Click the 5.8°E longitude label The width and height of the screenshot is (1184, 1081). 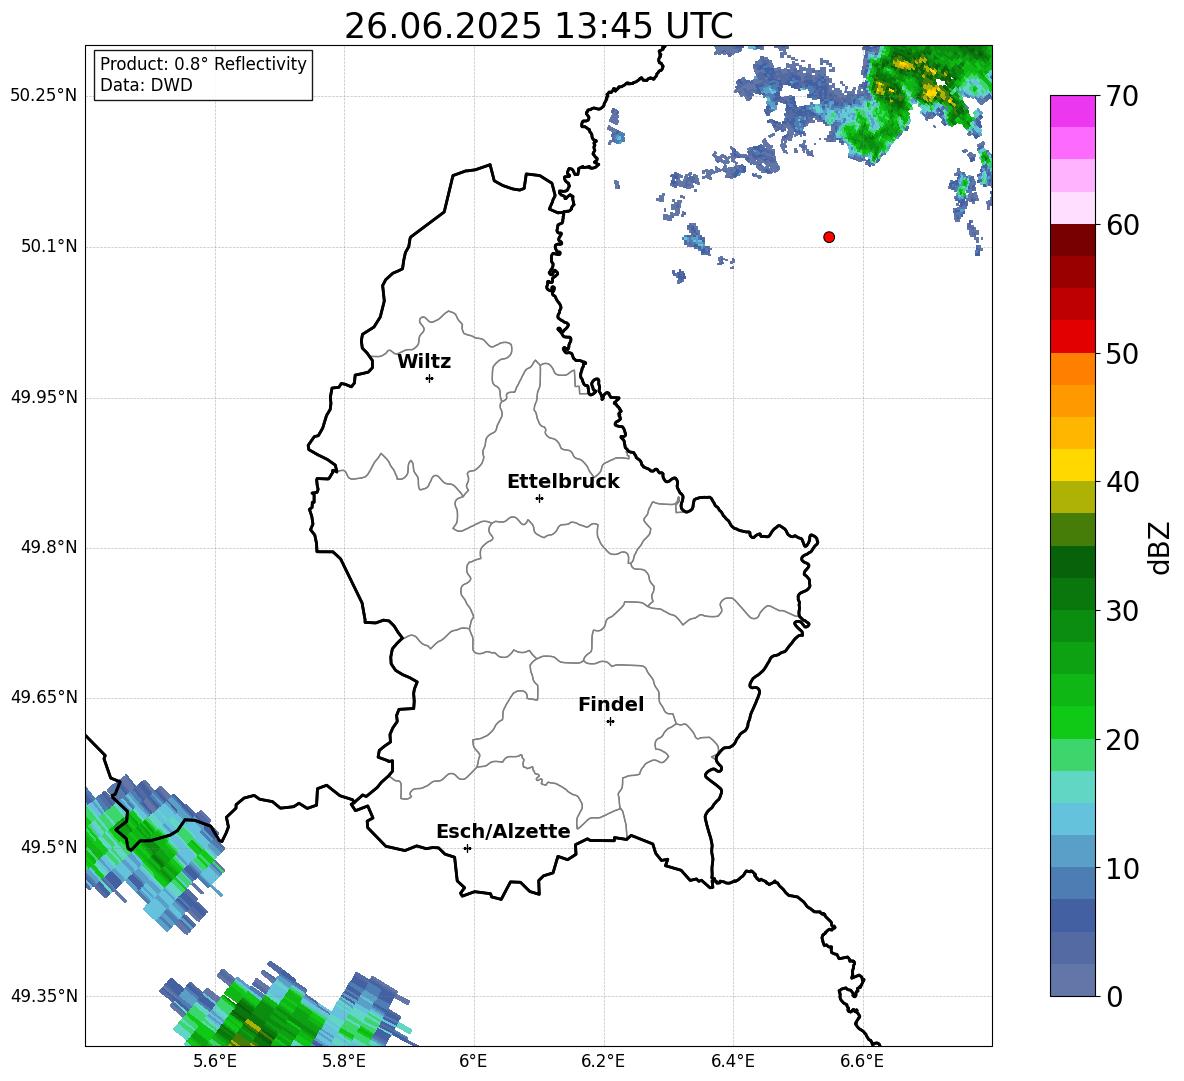point(344,1061)
